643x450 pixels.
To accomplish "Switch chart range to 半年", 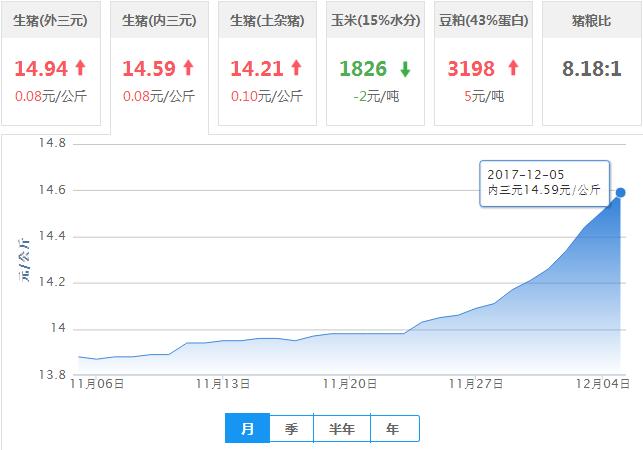I will (x=342, y=429).
